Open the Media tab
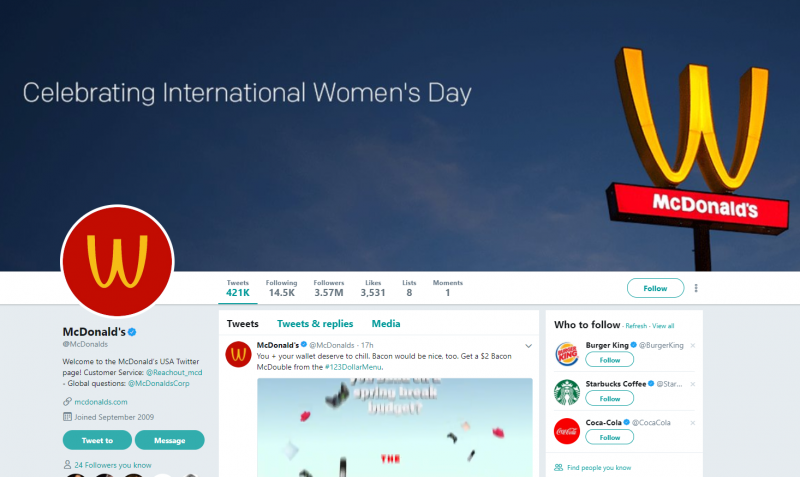The image size is (800, 477). pyautogui.click(x=386, y=323)
